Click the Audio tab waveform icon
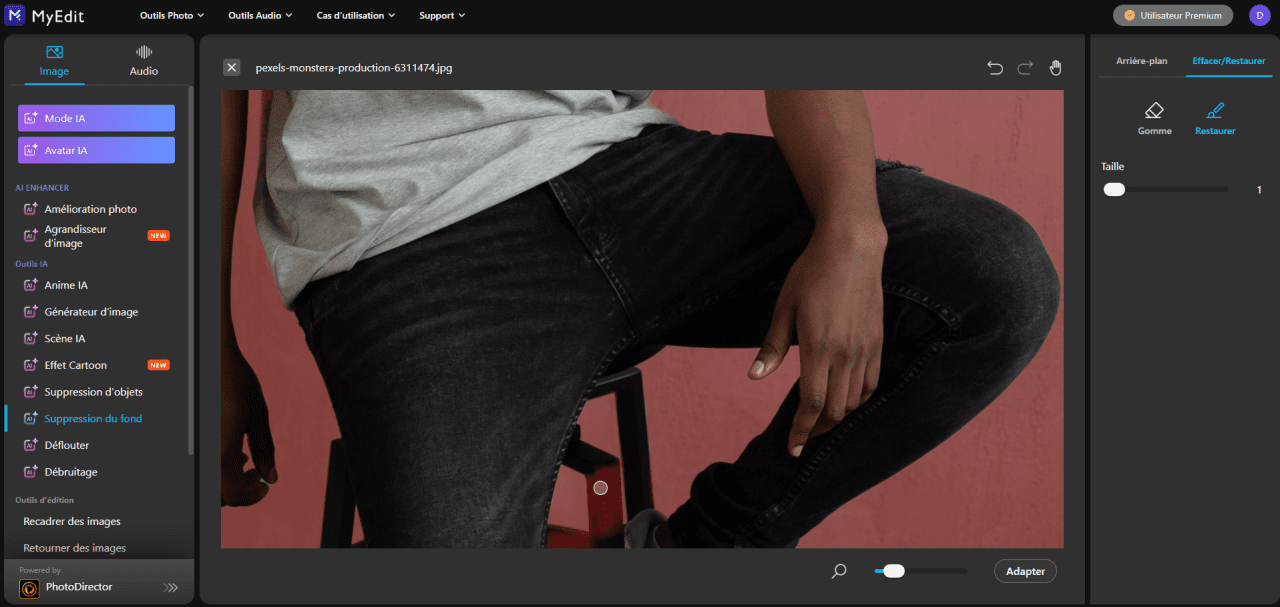The height and width of the screenshot is (607, 1280). 144,52
